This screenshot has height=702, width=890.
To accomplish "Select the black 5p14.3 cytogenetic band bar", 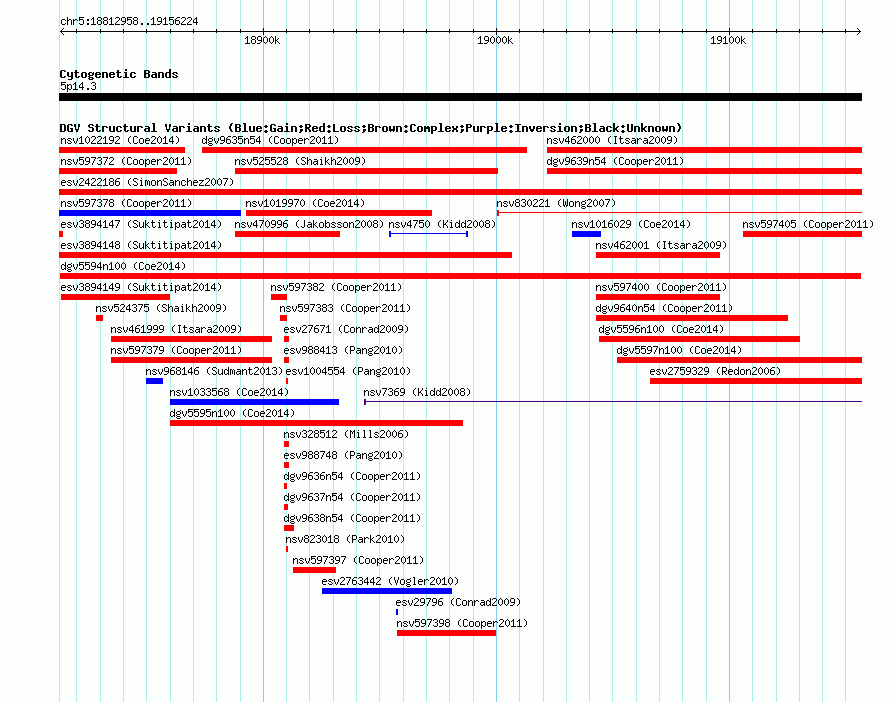I will (x=460, y=97).
